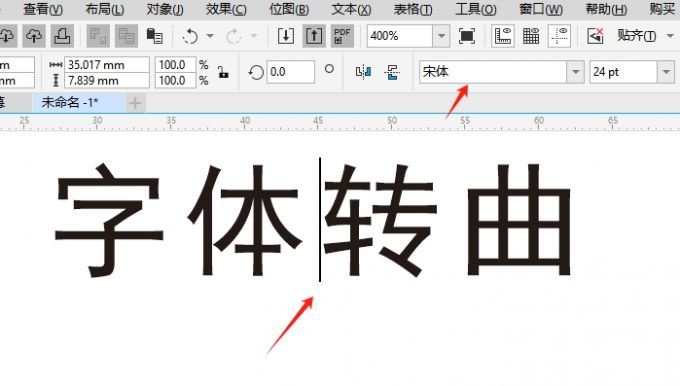Open the 效果(C) menu
Screen dimensions: 680x386
[x=226, y=9]
